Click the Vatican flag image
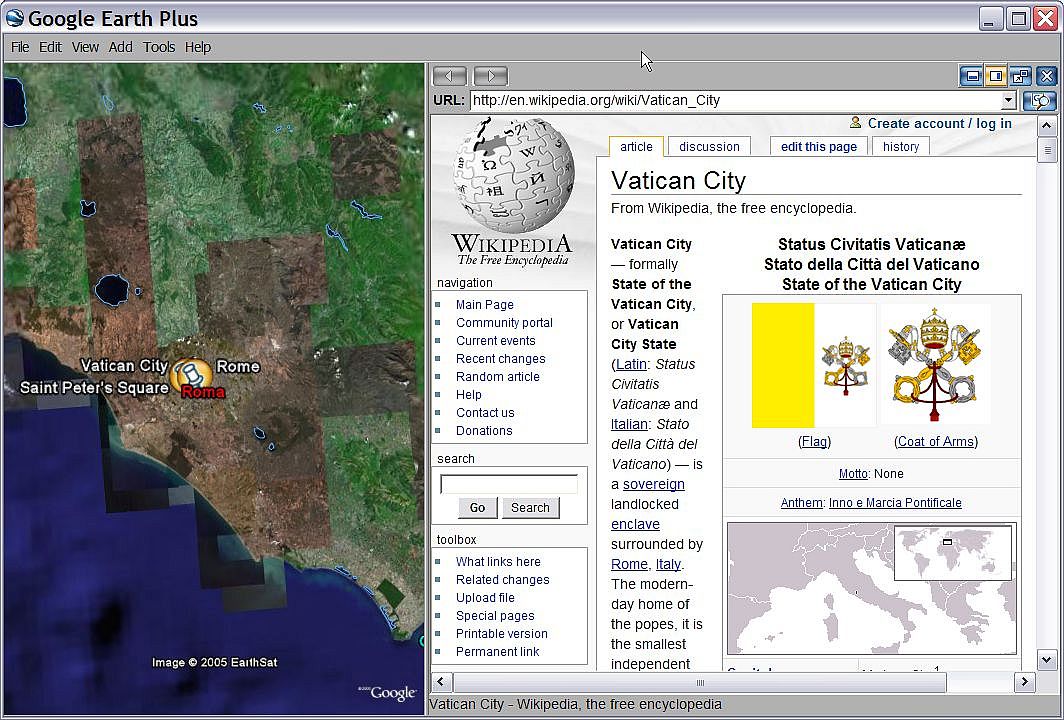 814,365
